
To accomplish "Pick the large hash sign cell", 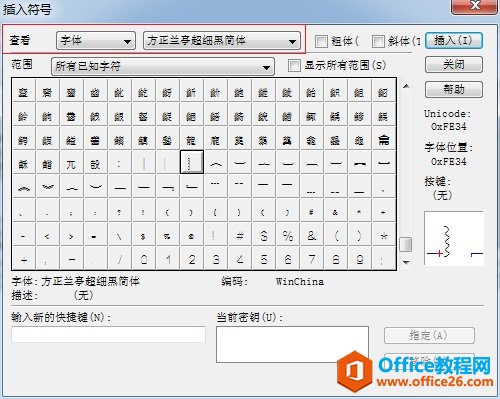I will point(240,236).
